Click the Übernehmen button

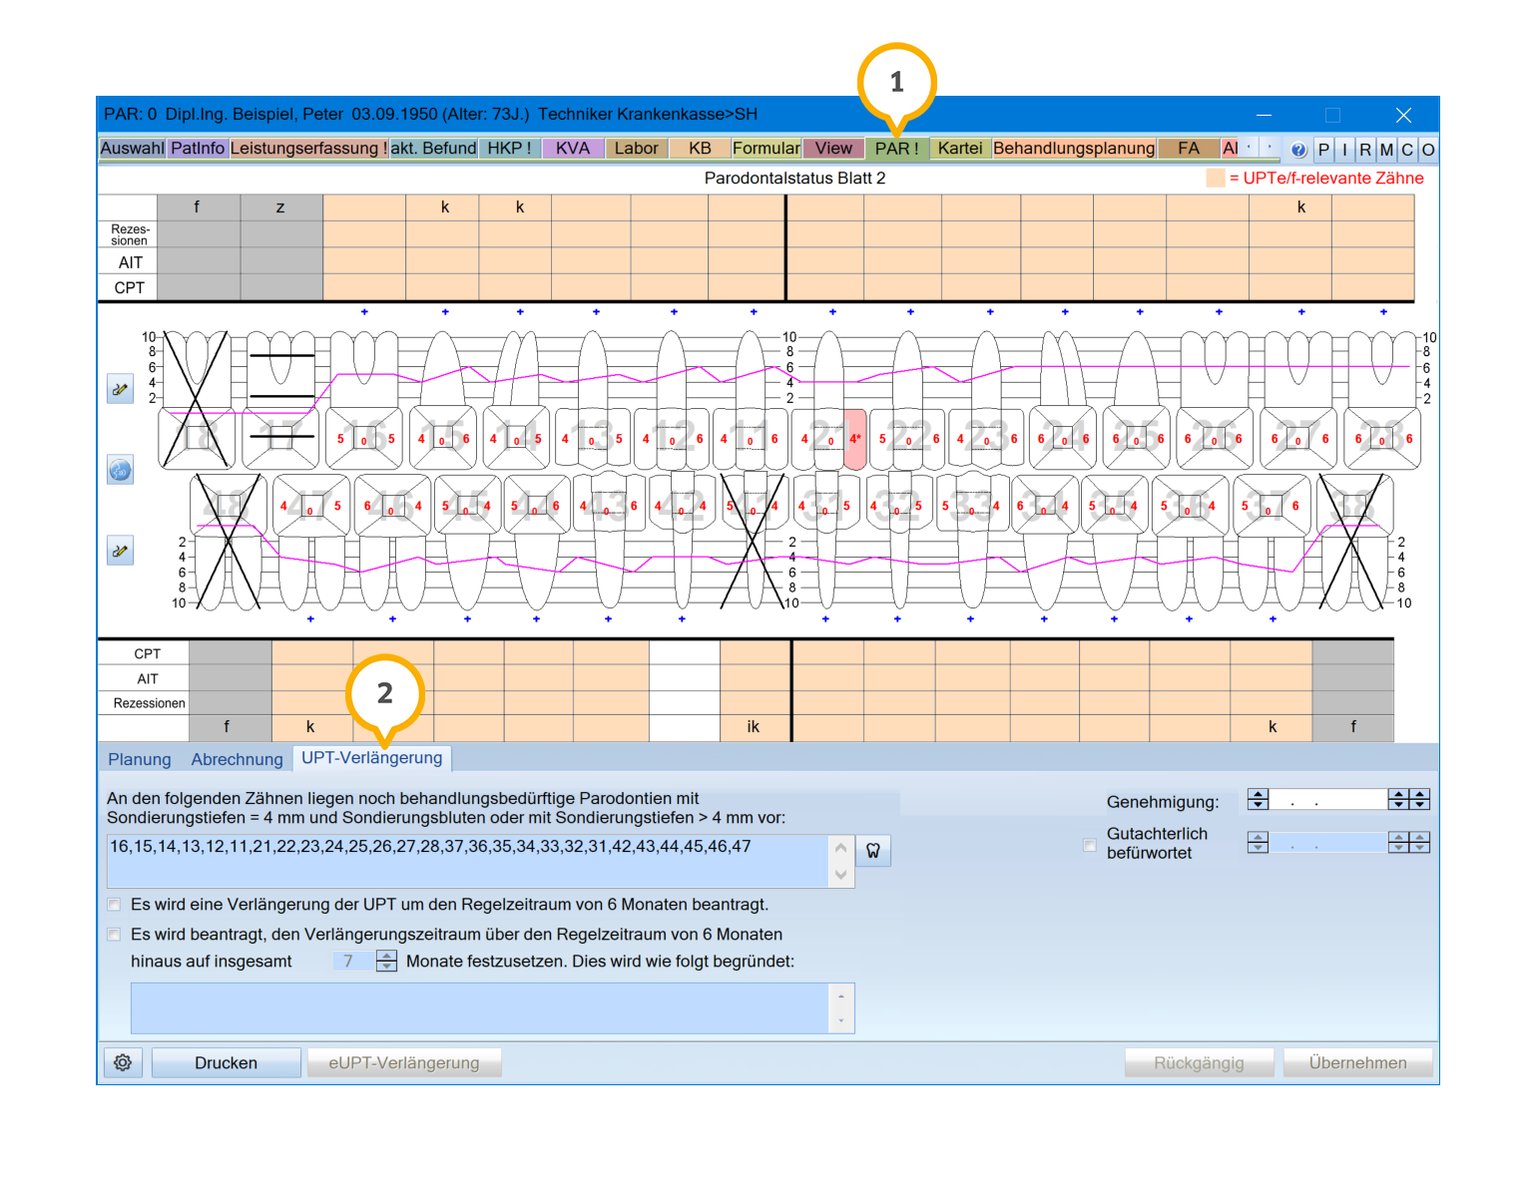pos(1357,1062)
